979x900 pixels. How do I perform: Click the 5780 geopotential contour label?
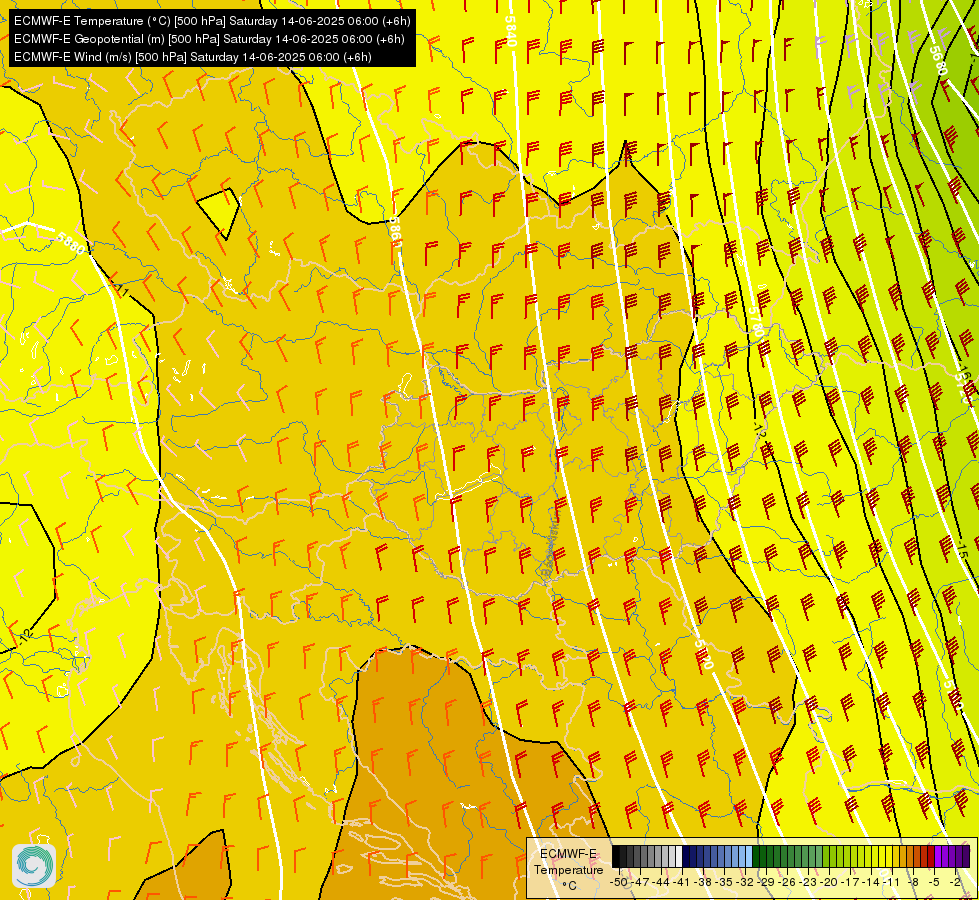click(757, 320)
